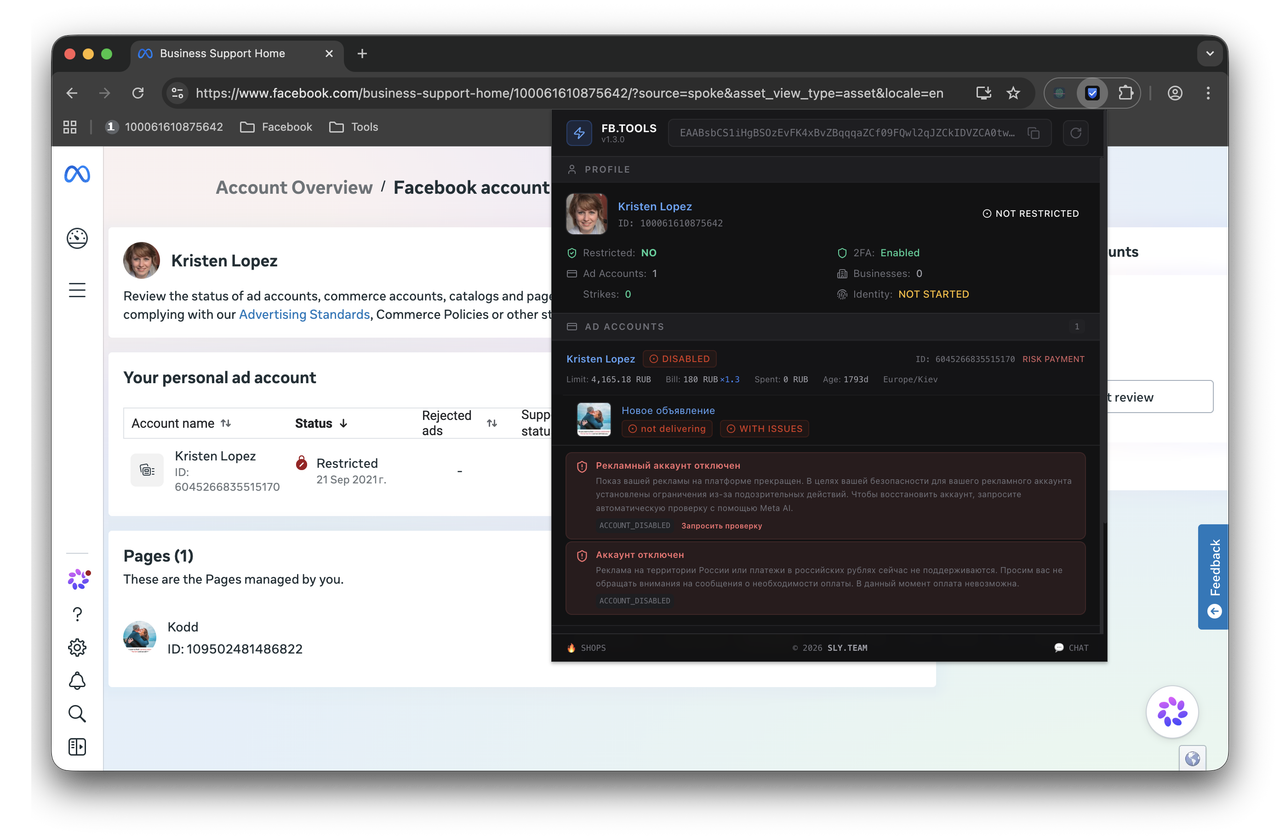Reload the current page
Screen dimensions: 1280x839
(138, 93)
